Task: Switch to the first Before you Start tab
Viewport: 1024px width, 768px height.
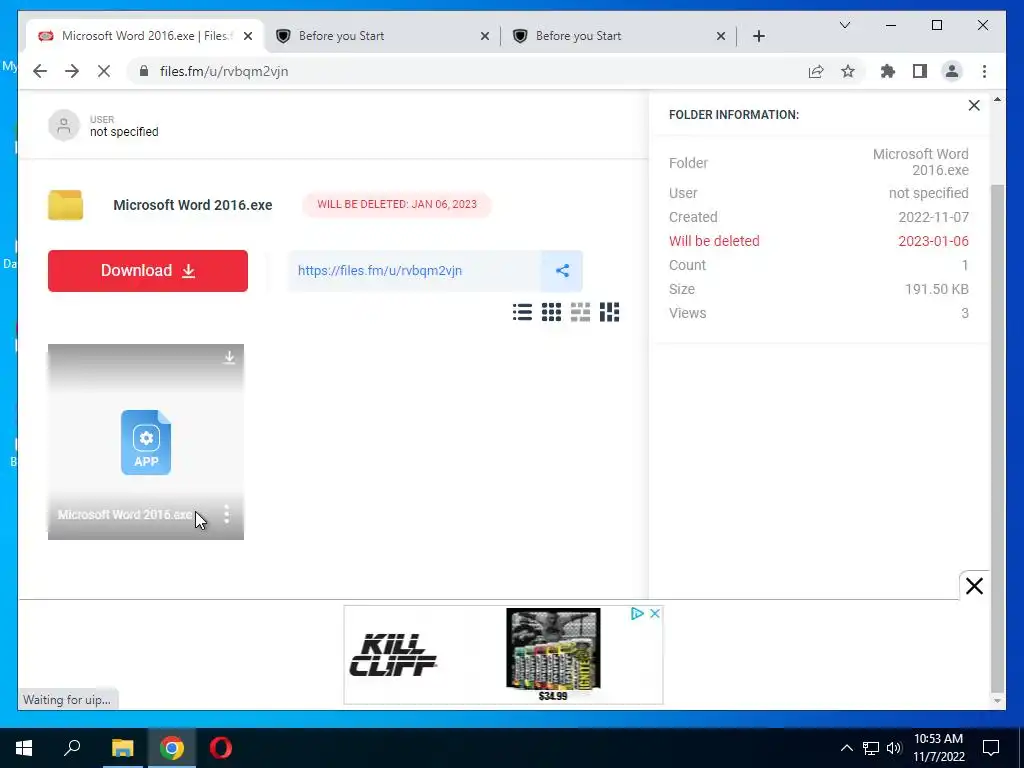Action: [x=383, y=36]
